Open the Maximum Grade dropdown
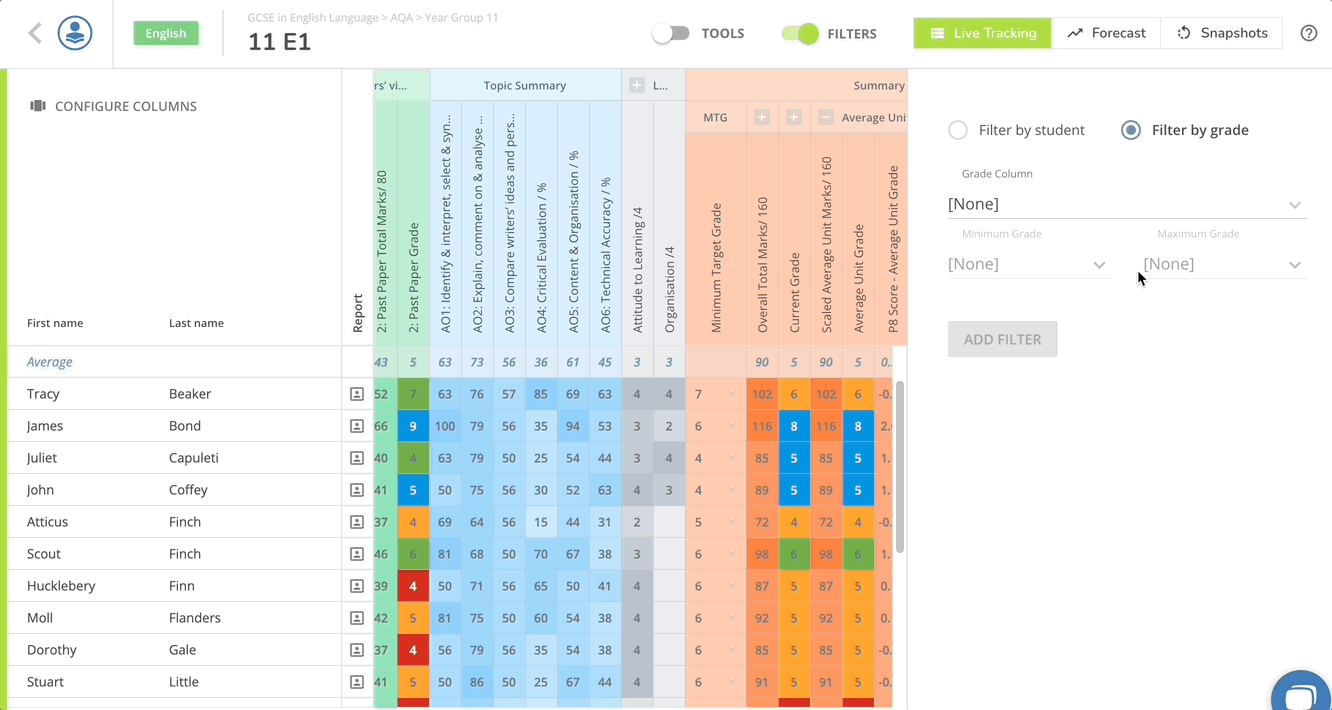Screen dimensions: 1332x710 tap(1222, 264)
